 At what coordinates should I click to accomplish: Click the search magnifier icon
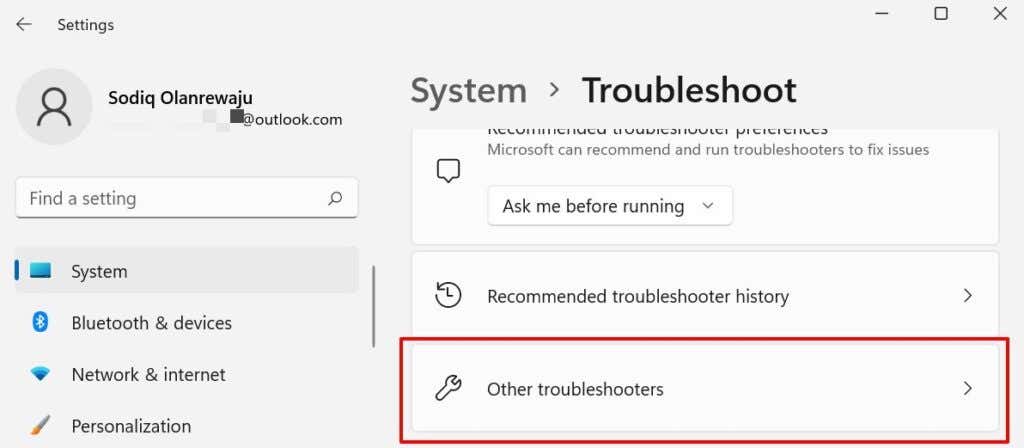pos(335,198)
